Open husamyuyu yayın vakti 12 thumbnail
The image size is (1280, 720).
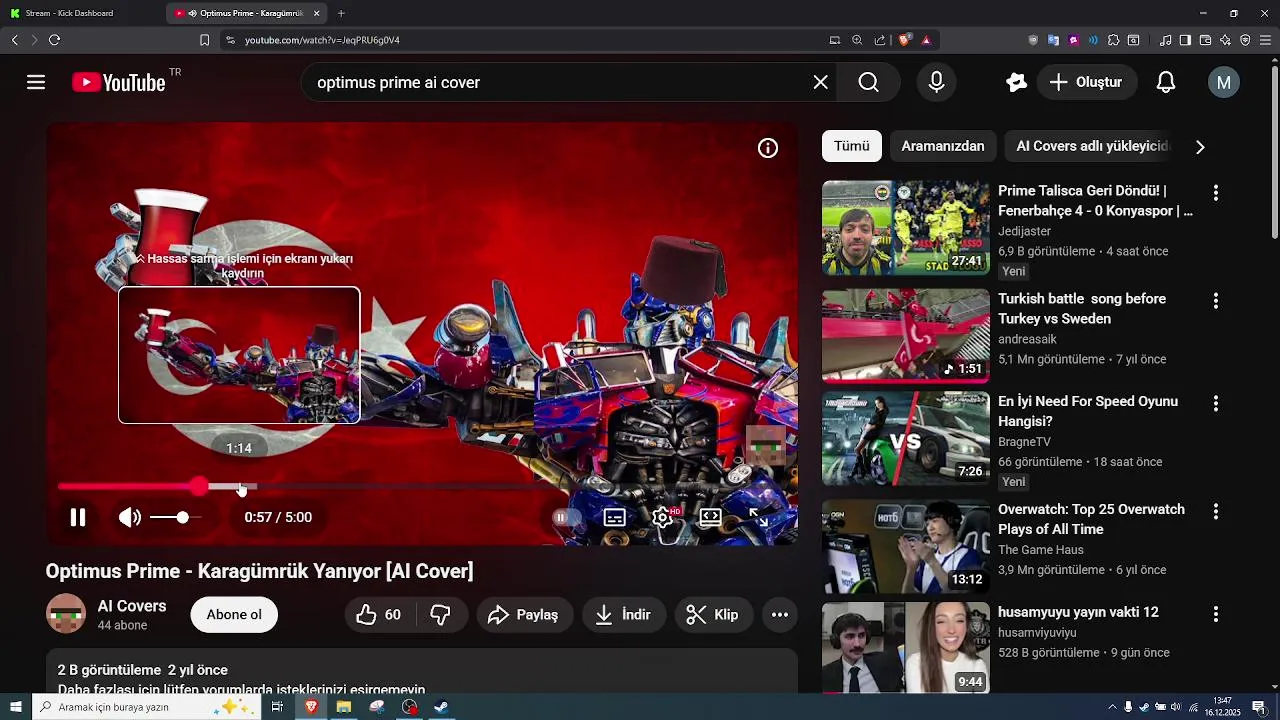tap(906, 647)
